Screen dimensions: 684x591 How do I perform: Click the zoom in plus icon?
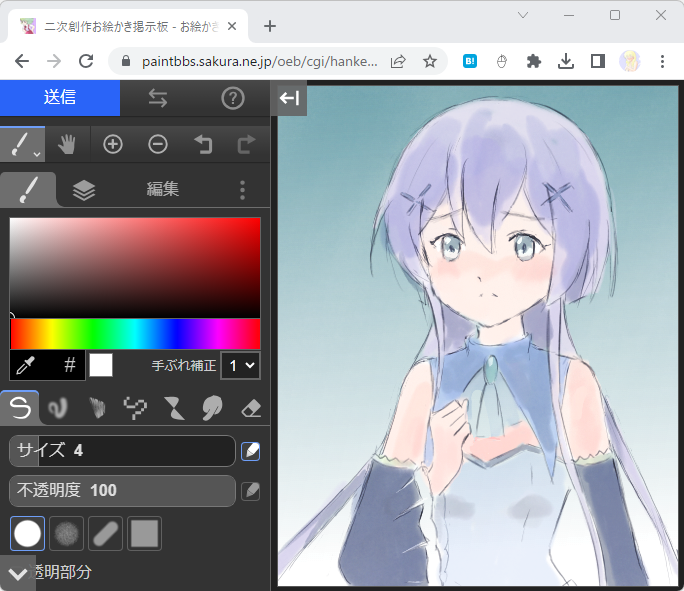(113, 144)
